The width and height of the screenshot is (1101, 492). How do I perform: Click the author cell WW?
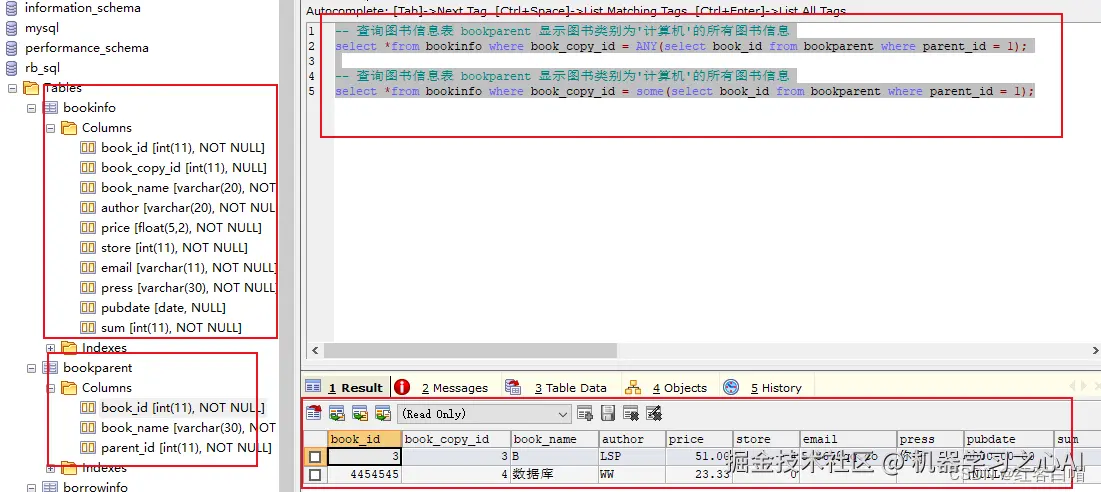click(632, 474)
